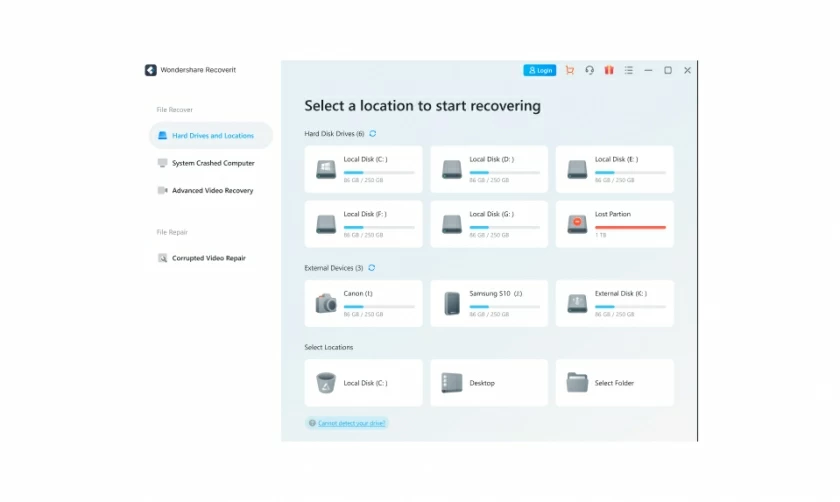Screen dimensions: 840x502
Task: Click the Select Locations heading
Action: (x=329, y=347)
